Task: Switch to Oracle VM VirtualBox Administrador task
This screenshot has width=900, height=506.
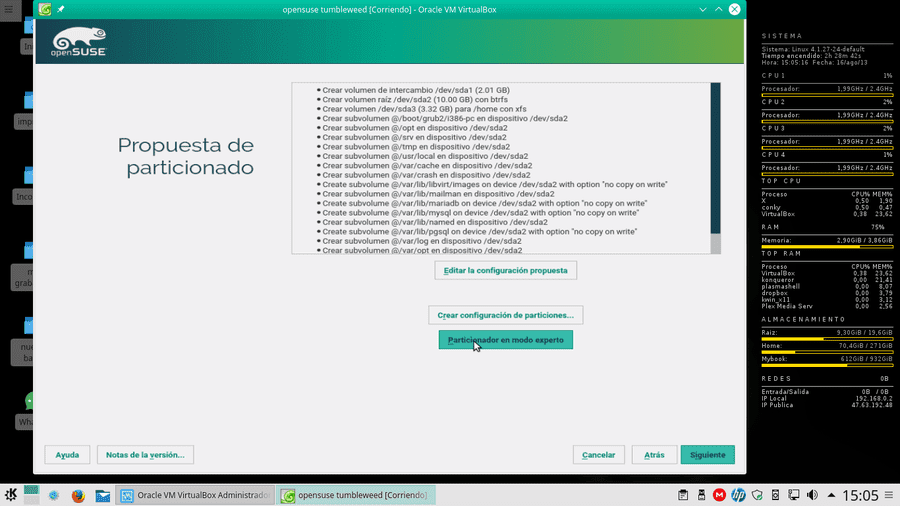Action: [x=195, y=495]
